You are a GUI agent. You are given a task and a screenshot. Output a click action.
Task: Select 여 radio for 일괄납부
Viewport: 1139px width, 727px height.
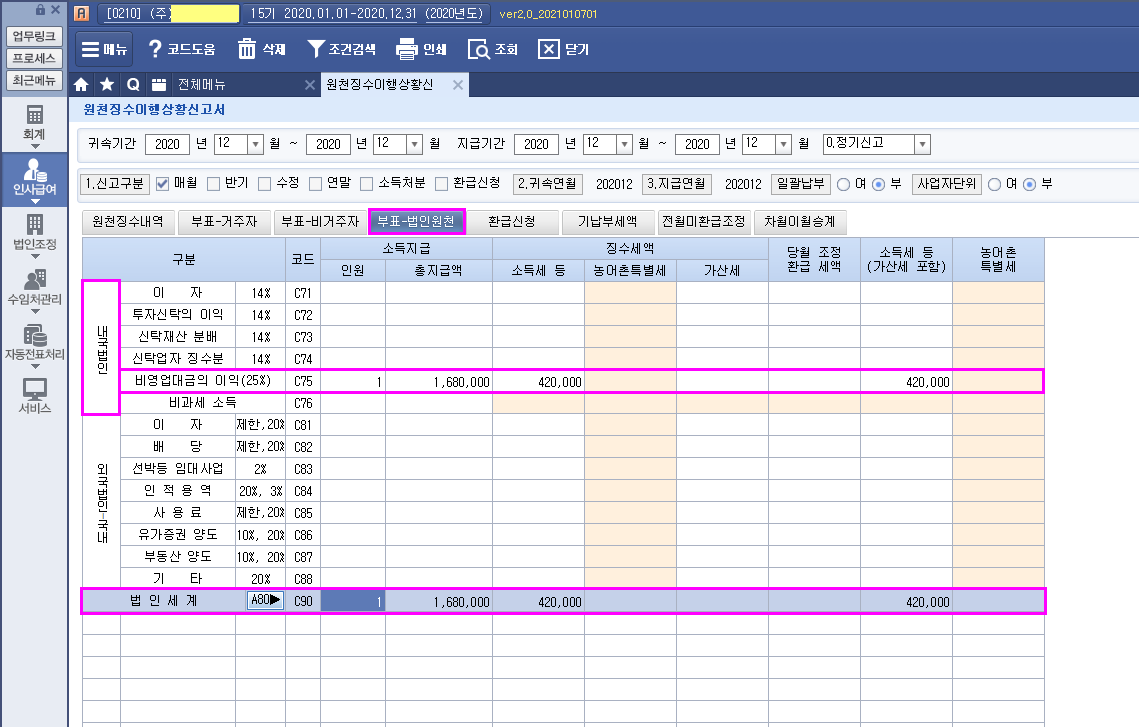point(844,184)
